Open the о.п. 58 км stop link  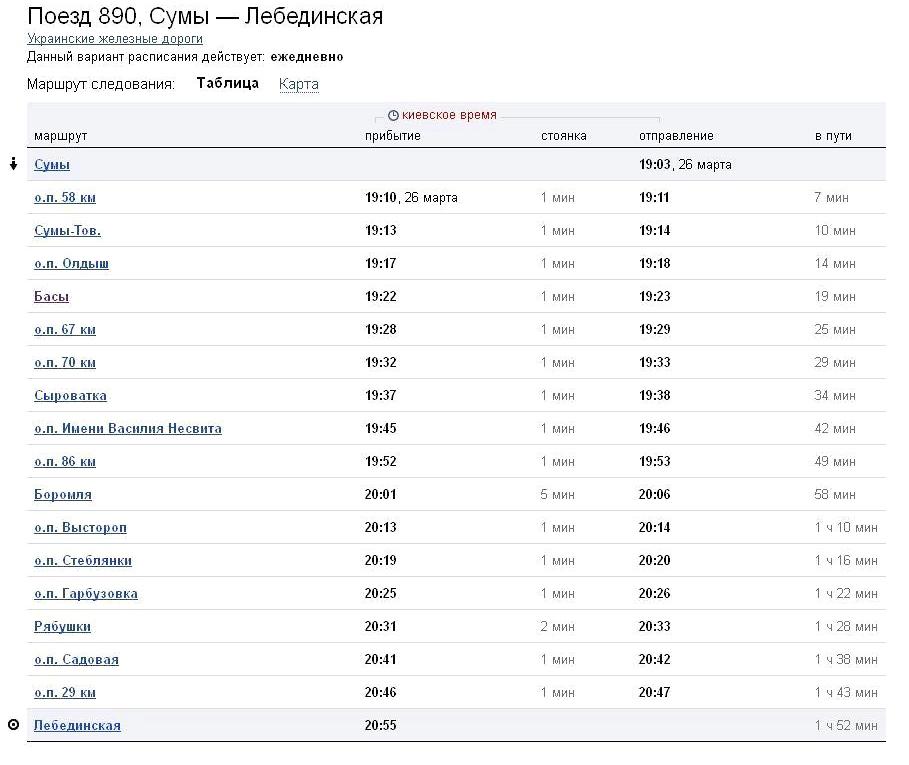coord(65,198)
